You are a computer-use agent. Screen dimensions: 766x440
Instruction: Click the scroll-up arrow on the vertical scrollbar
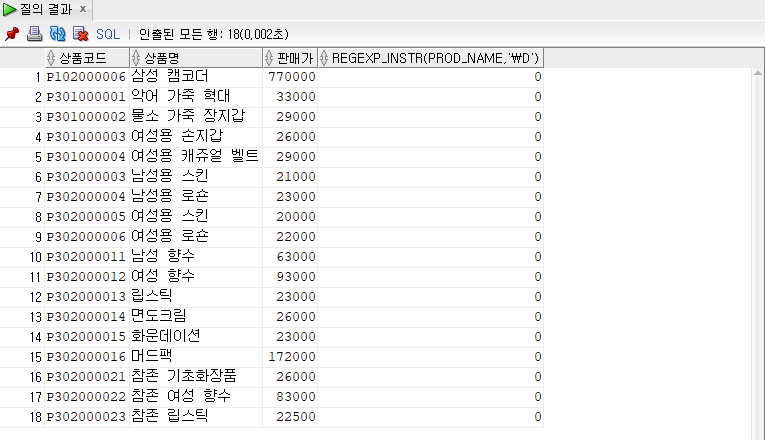[758, 73]
